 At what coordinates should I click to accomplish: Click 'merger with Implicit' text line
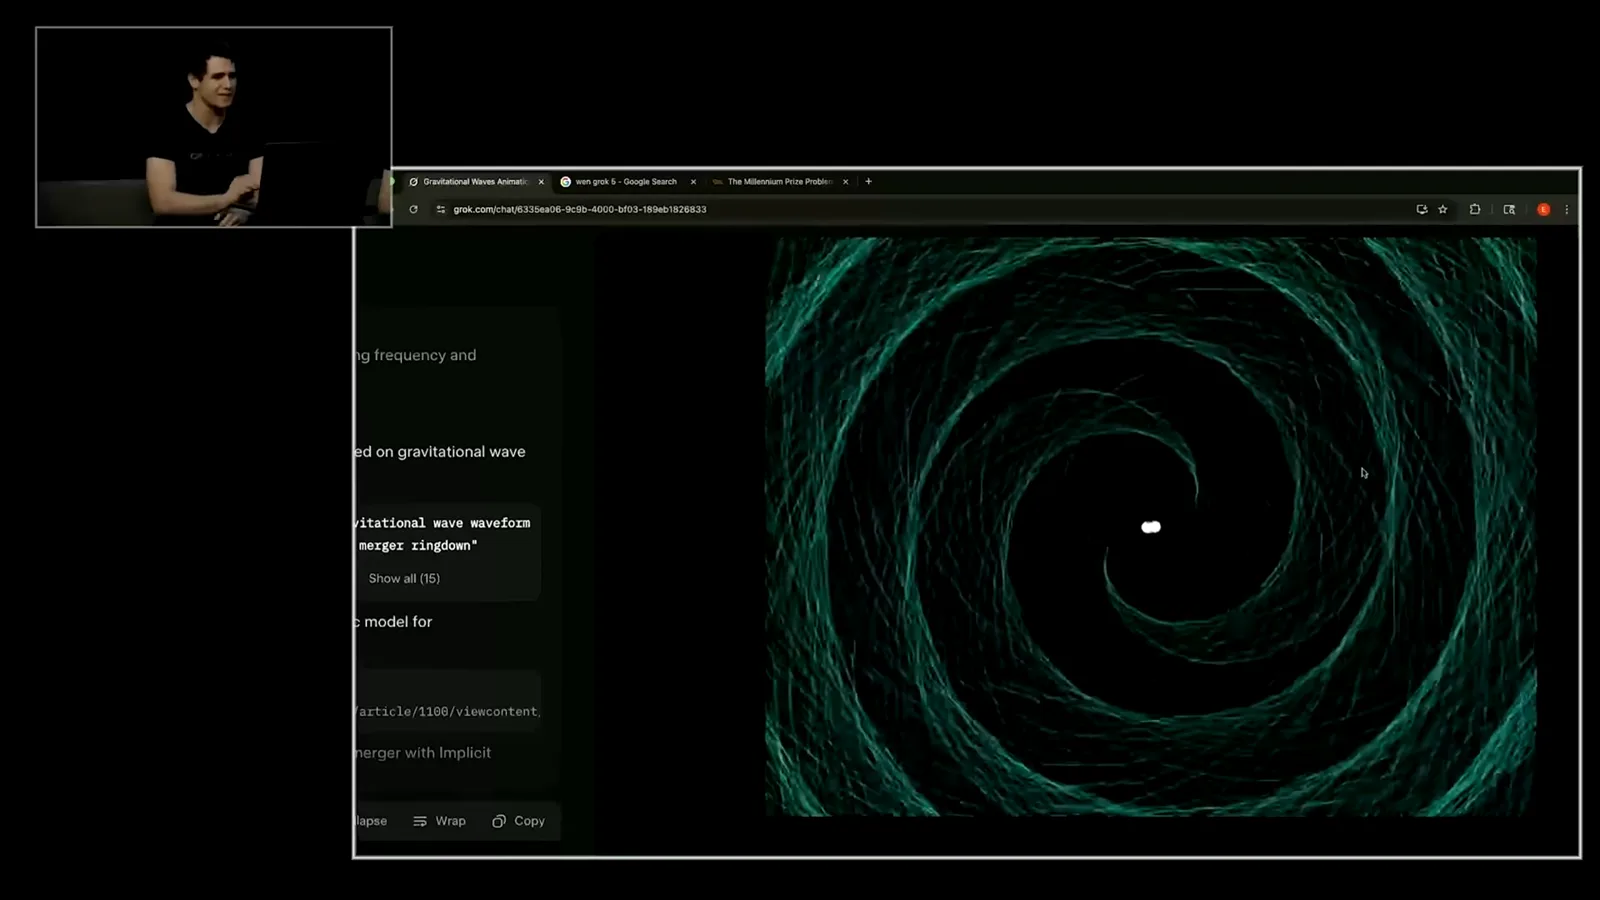(423, 753)
